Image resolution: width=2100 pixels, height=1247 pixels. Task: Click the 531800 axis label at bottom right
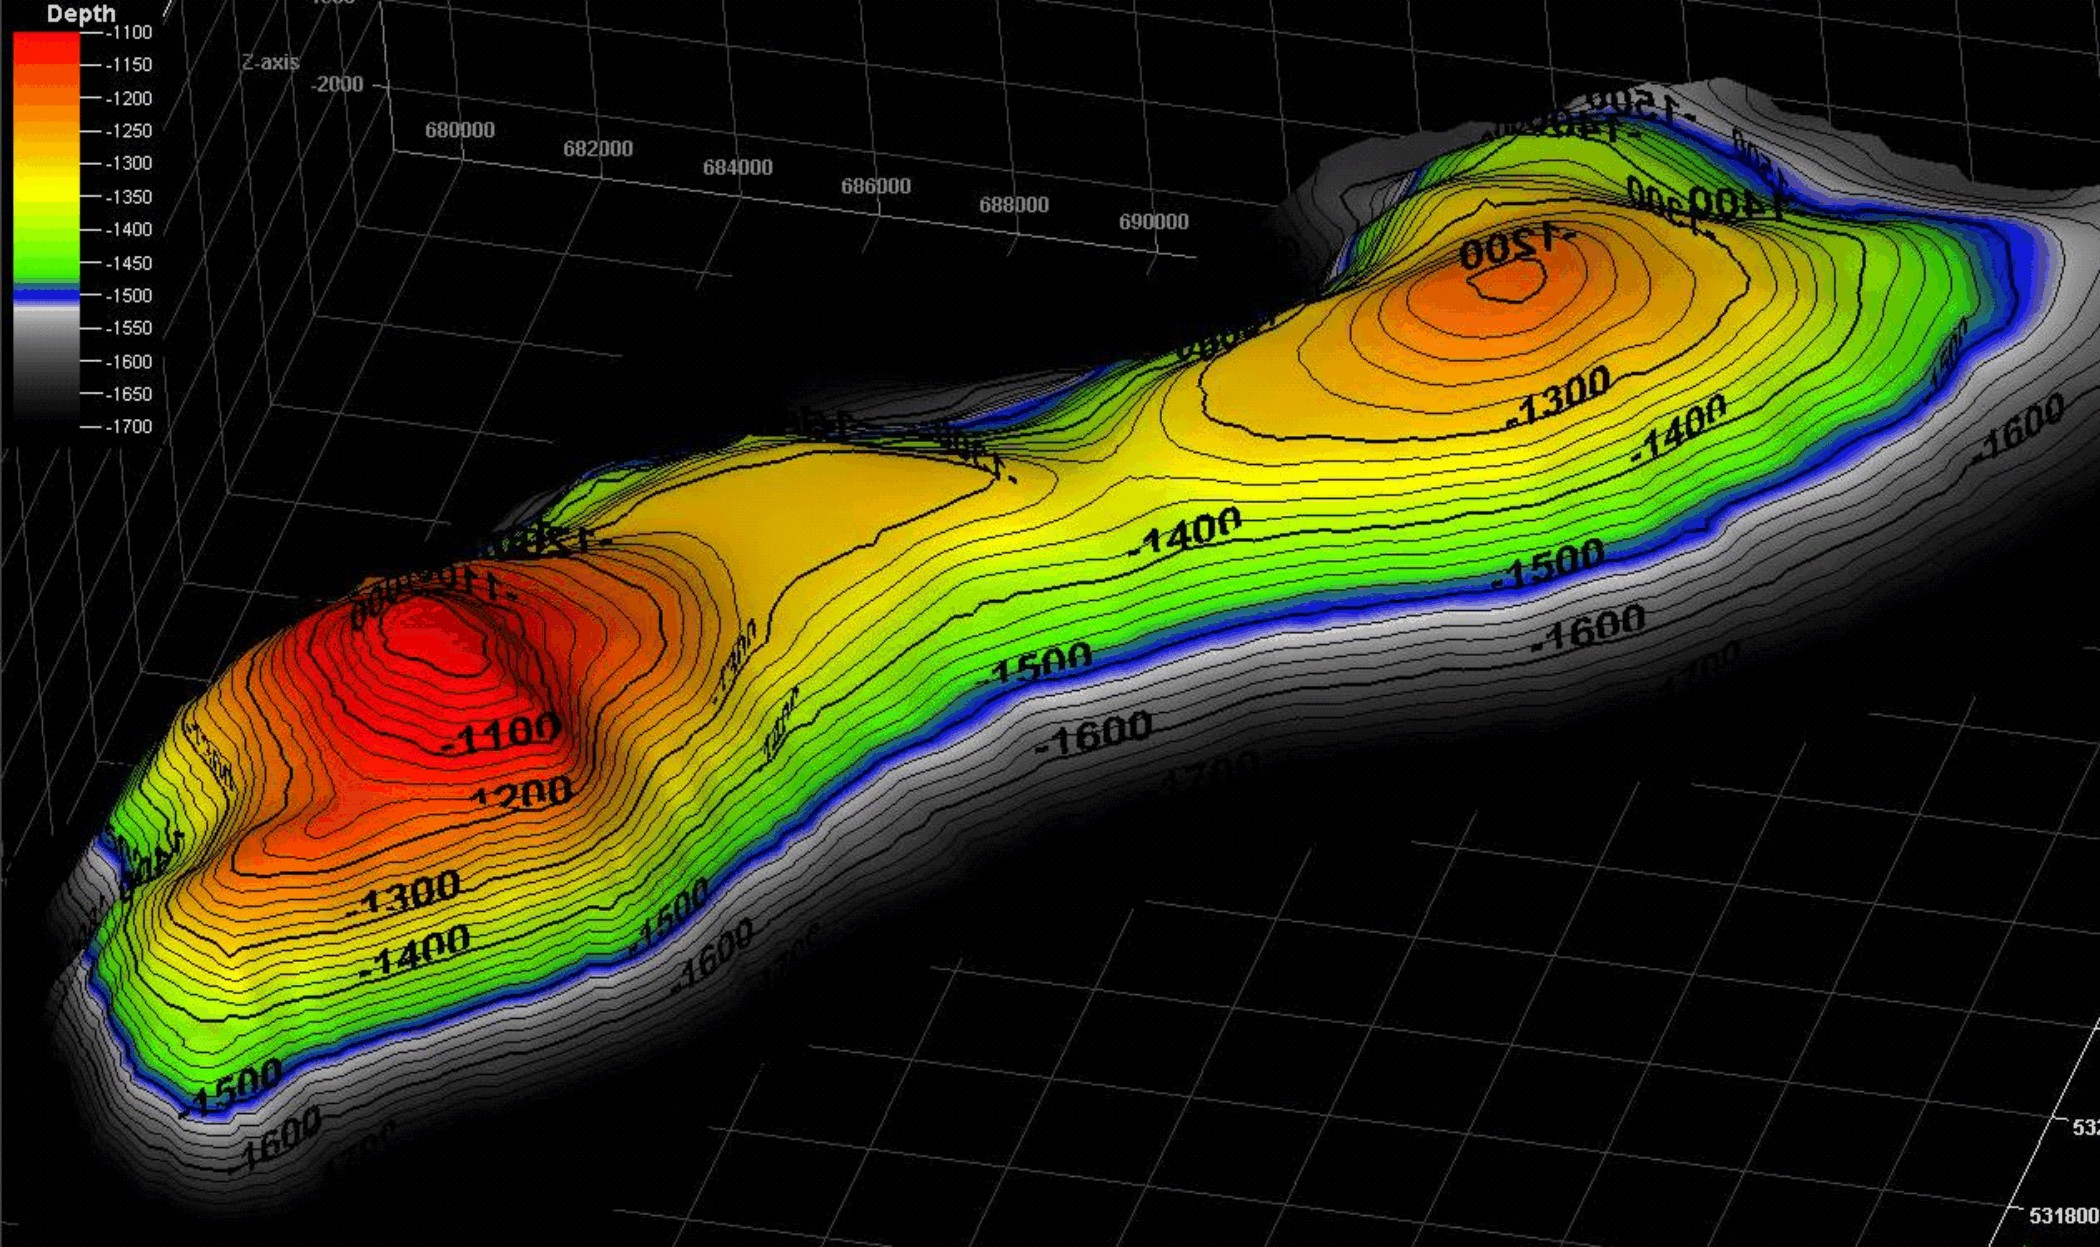point(2063,1216)
